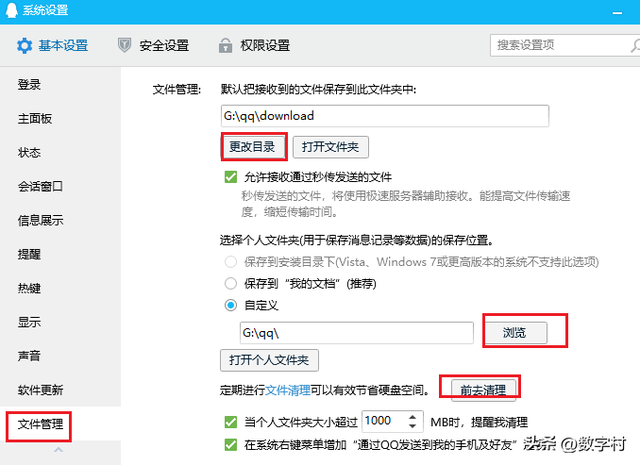Click the 打开文件夹 button
Screen dimensions: 640x465
pos(331,147)
